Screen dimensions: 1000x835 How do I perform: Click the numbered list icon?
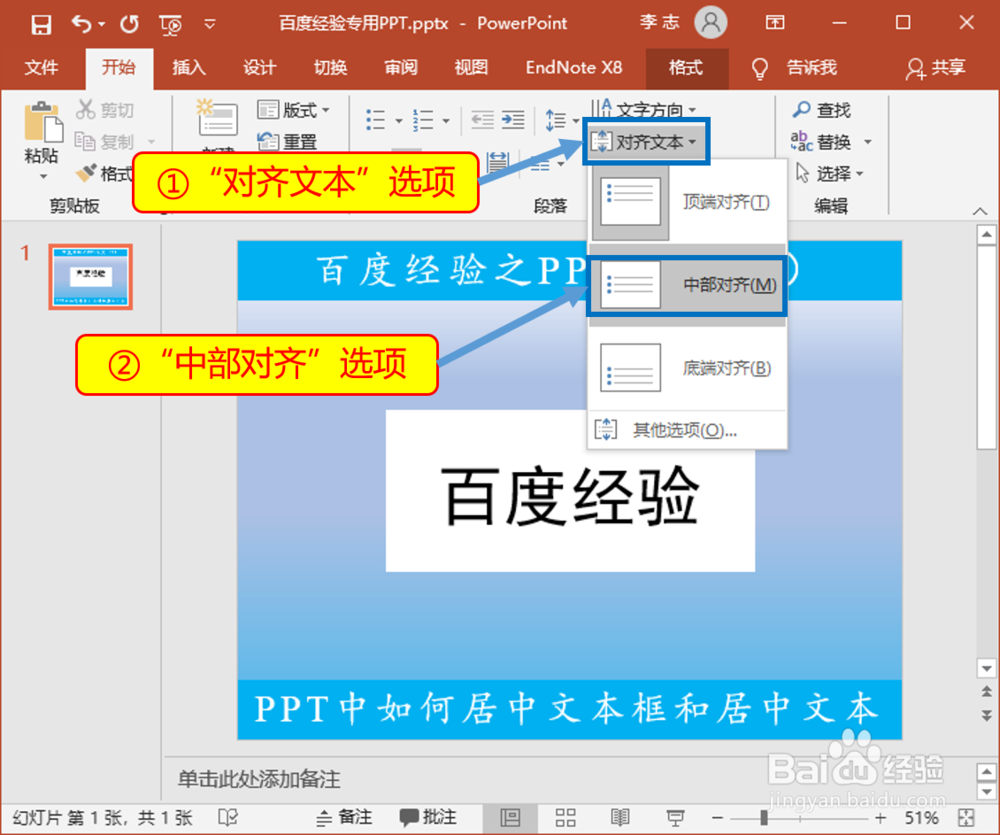coord(423,119)
